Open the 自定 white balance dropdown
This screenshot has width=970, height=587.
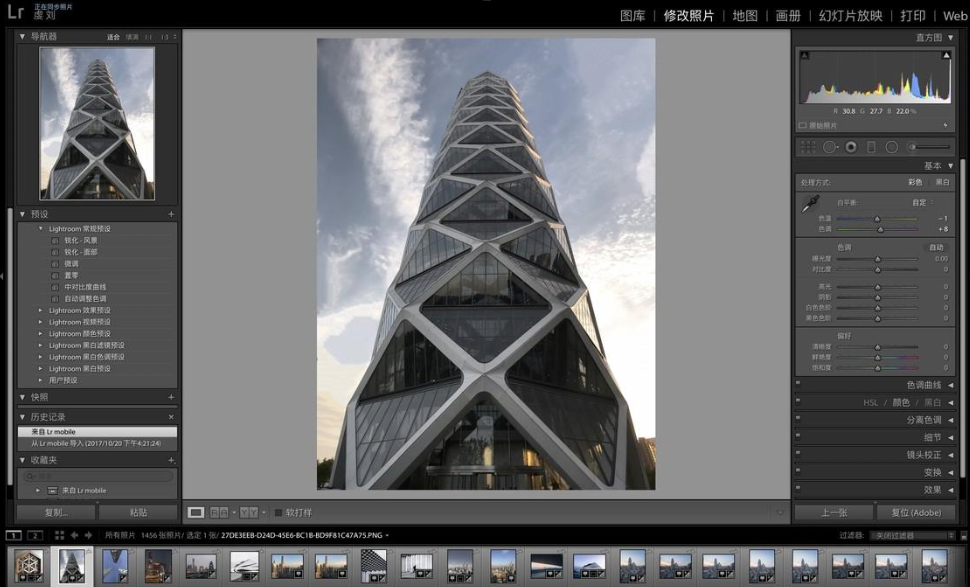click(922, 202)
